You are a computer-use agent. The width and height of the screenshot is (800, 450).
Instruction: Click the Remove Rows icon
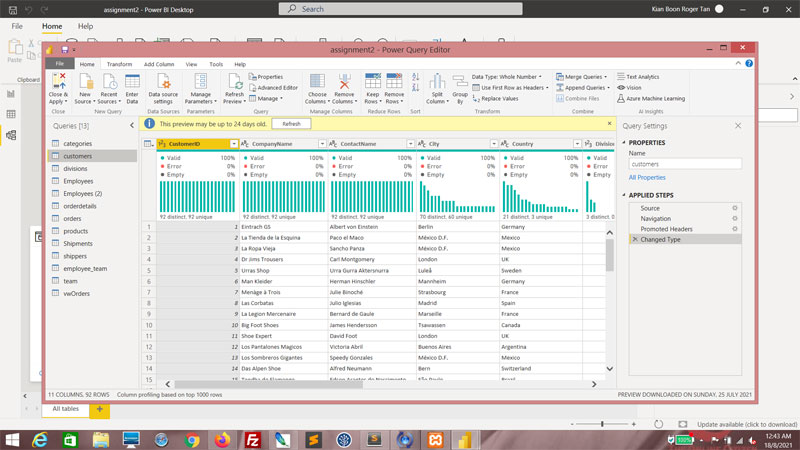(394, 88)
